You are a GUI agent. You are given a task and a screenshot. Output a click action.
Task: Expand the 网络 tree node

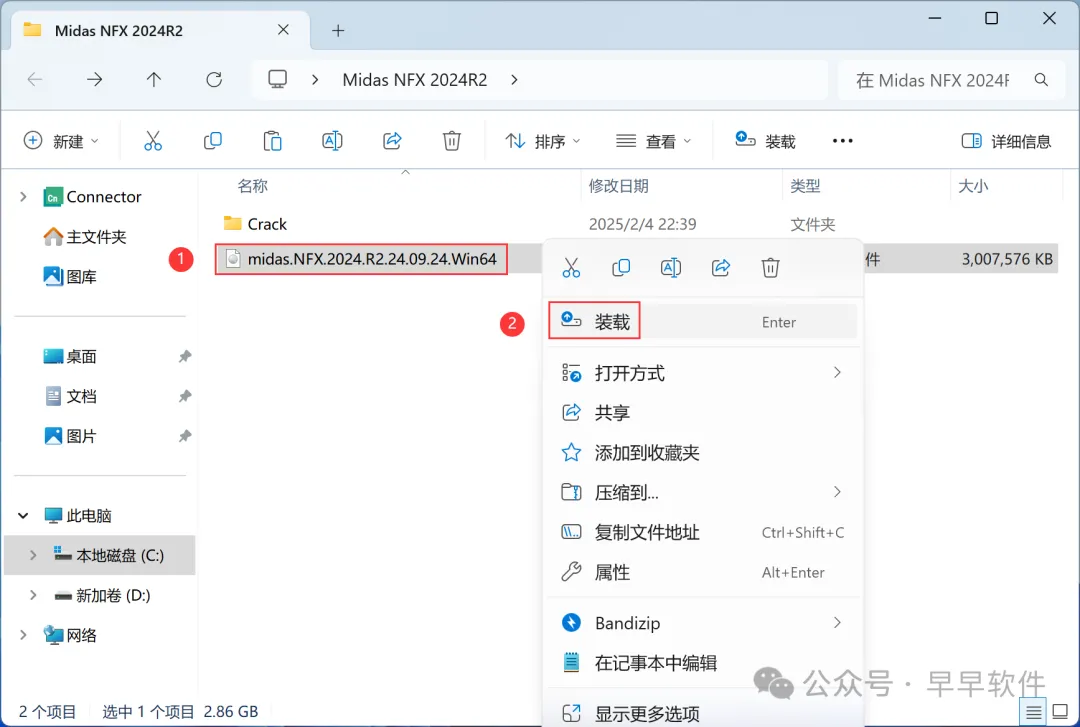point(23,635)
